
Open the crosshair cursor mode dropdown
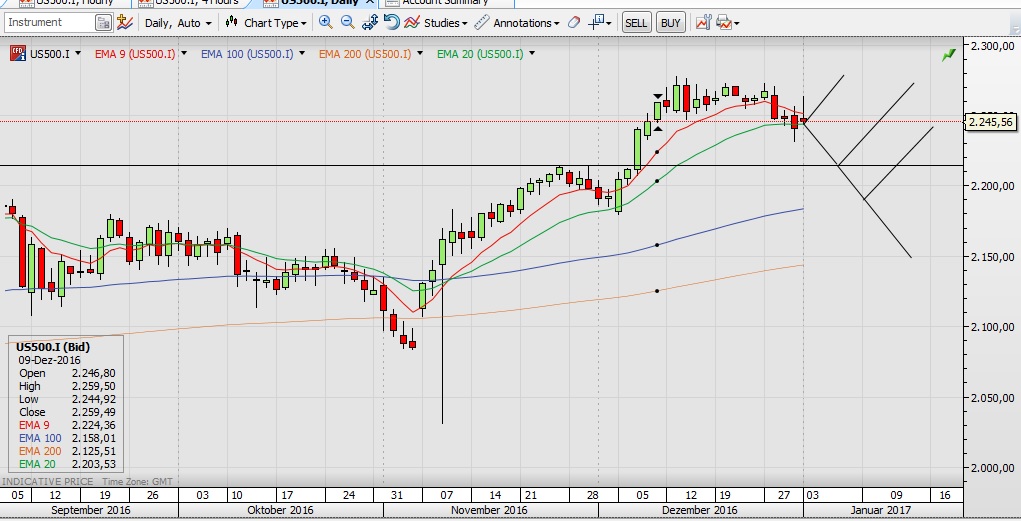tap(600, 23)
